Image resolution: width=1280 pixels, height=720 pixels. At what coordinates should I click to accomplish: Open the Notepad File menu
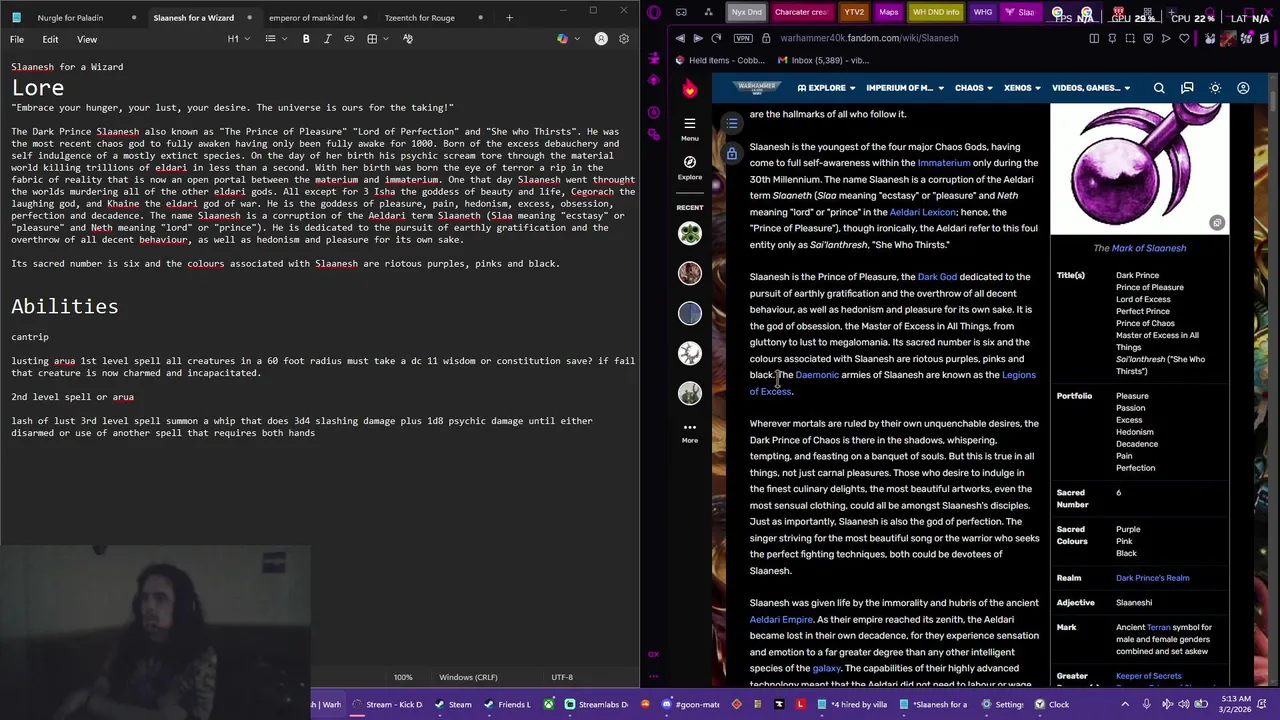17,39
